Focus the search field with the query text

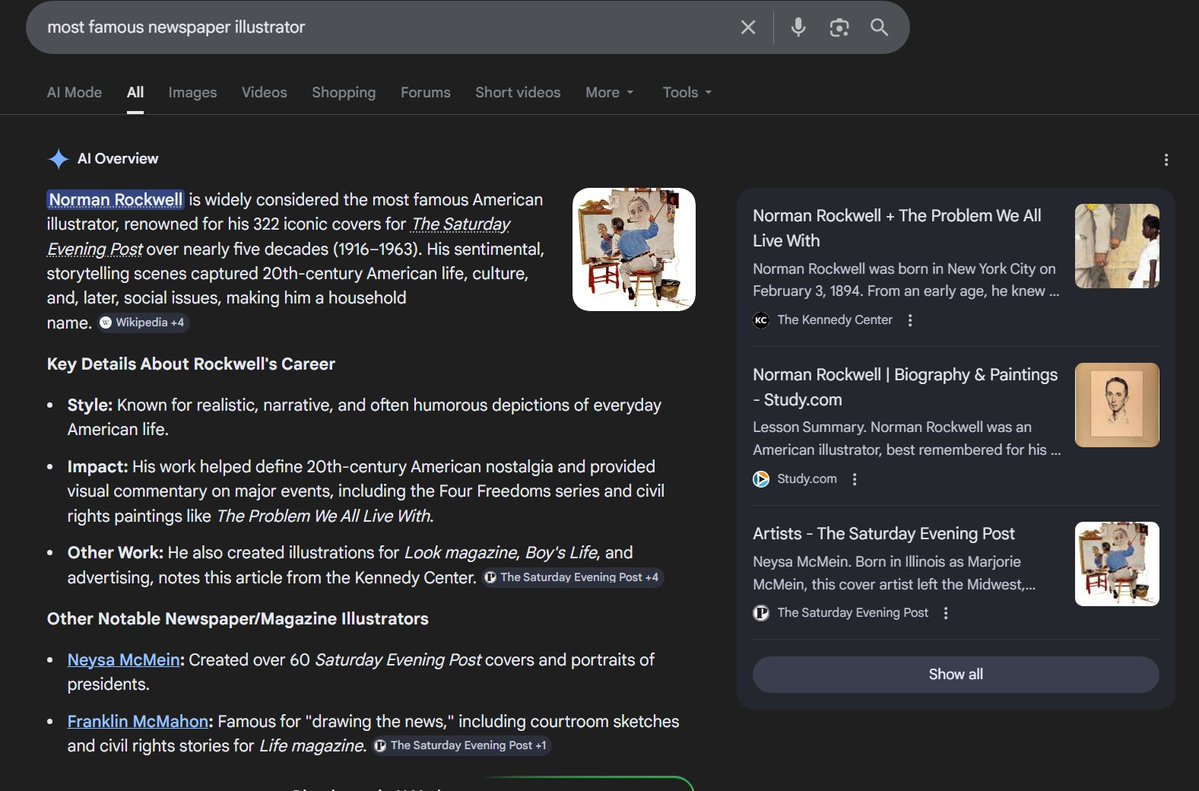tap(382, 28)
